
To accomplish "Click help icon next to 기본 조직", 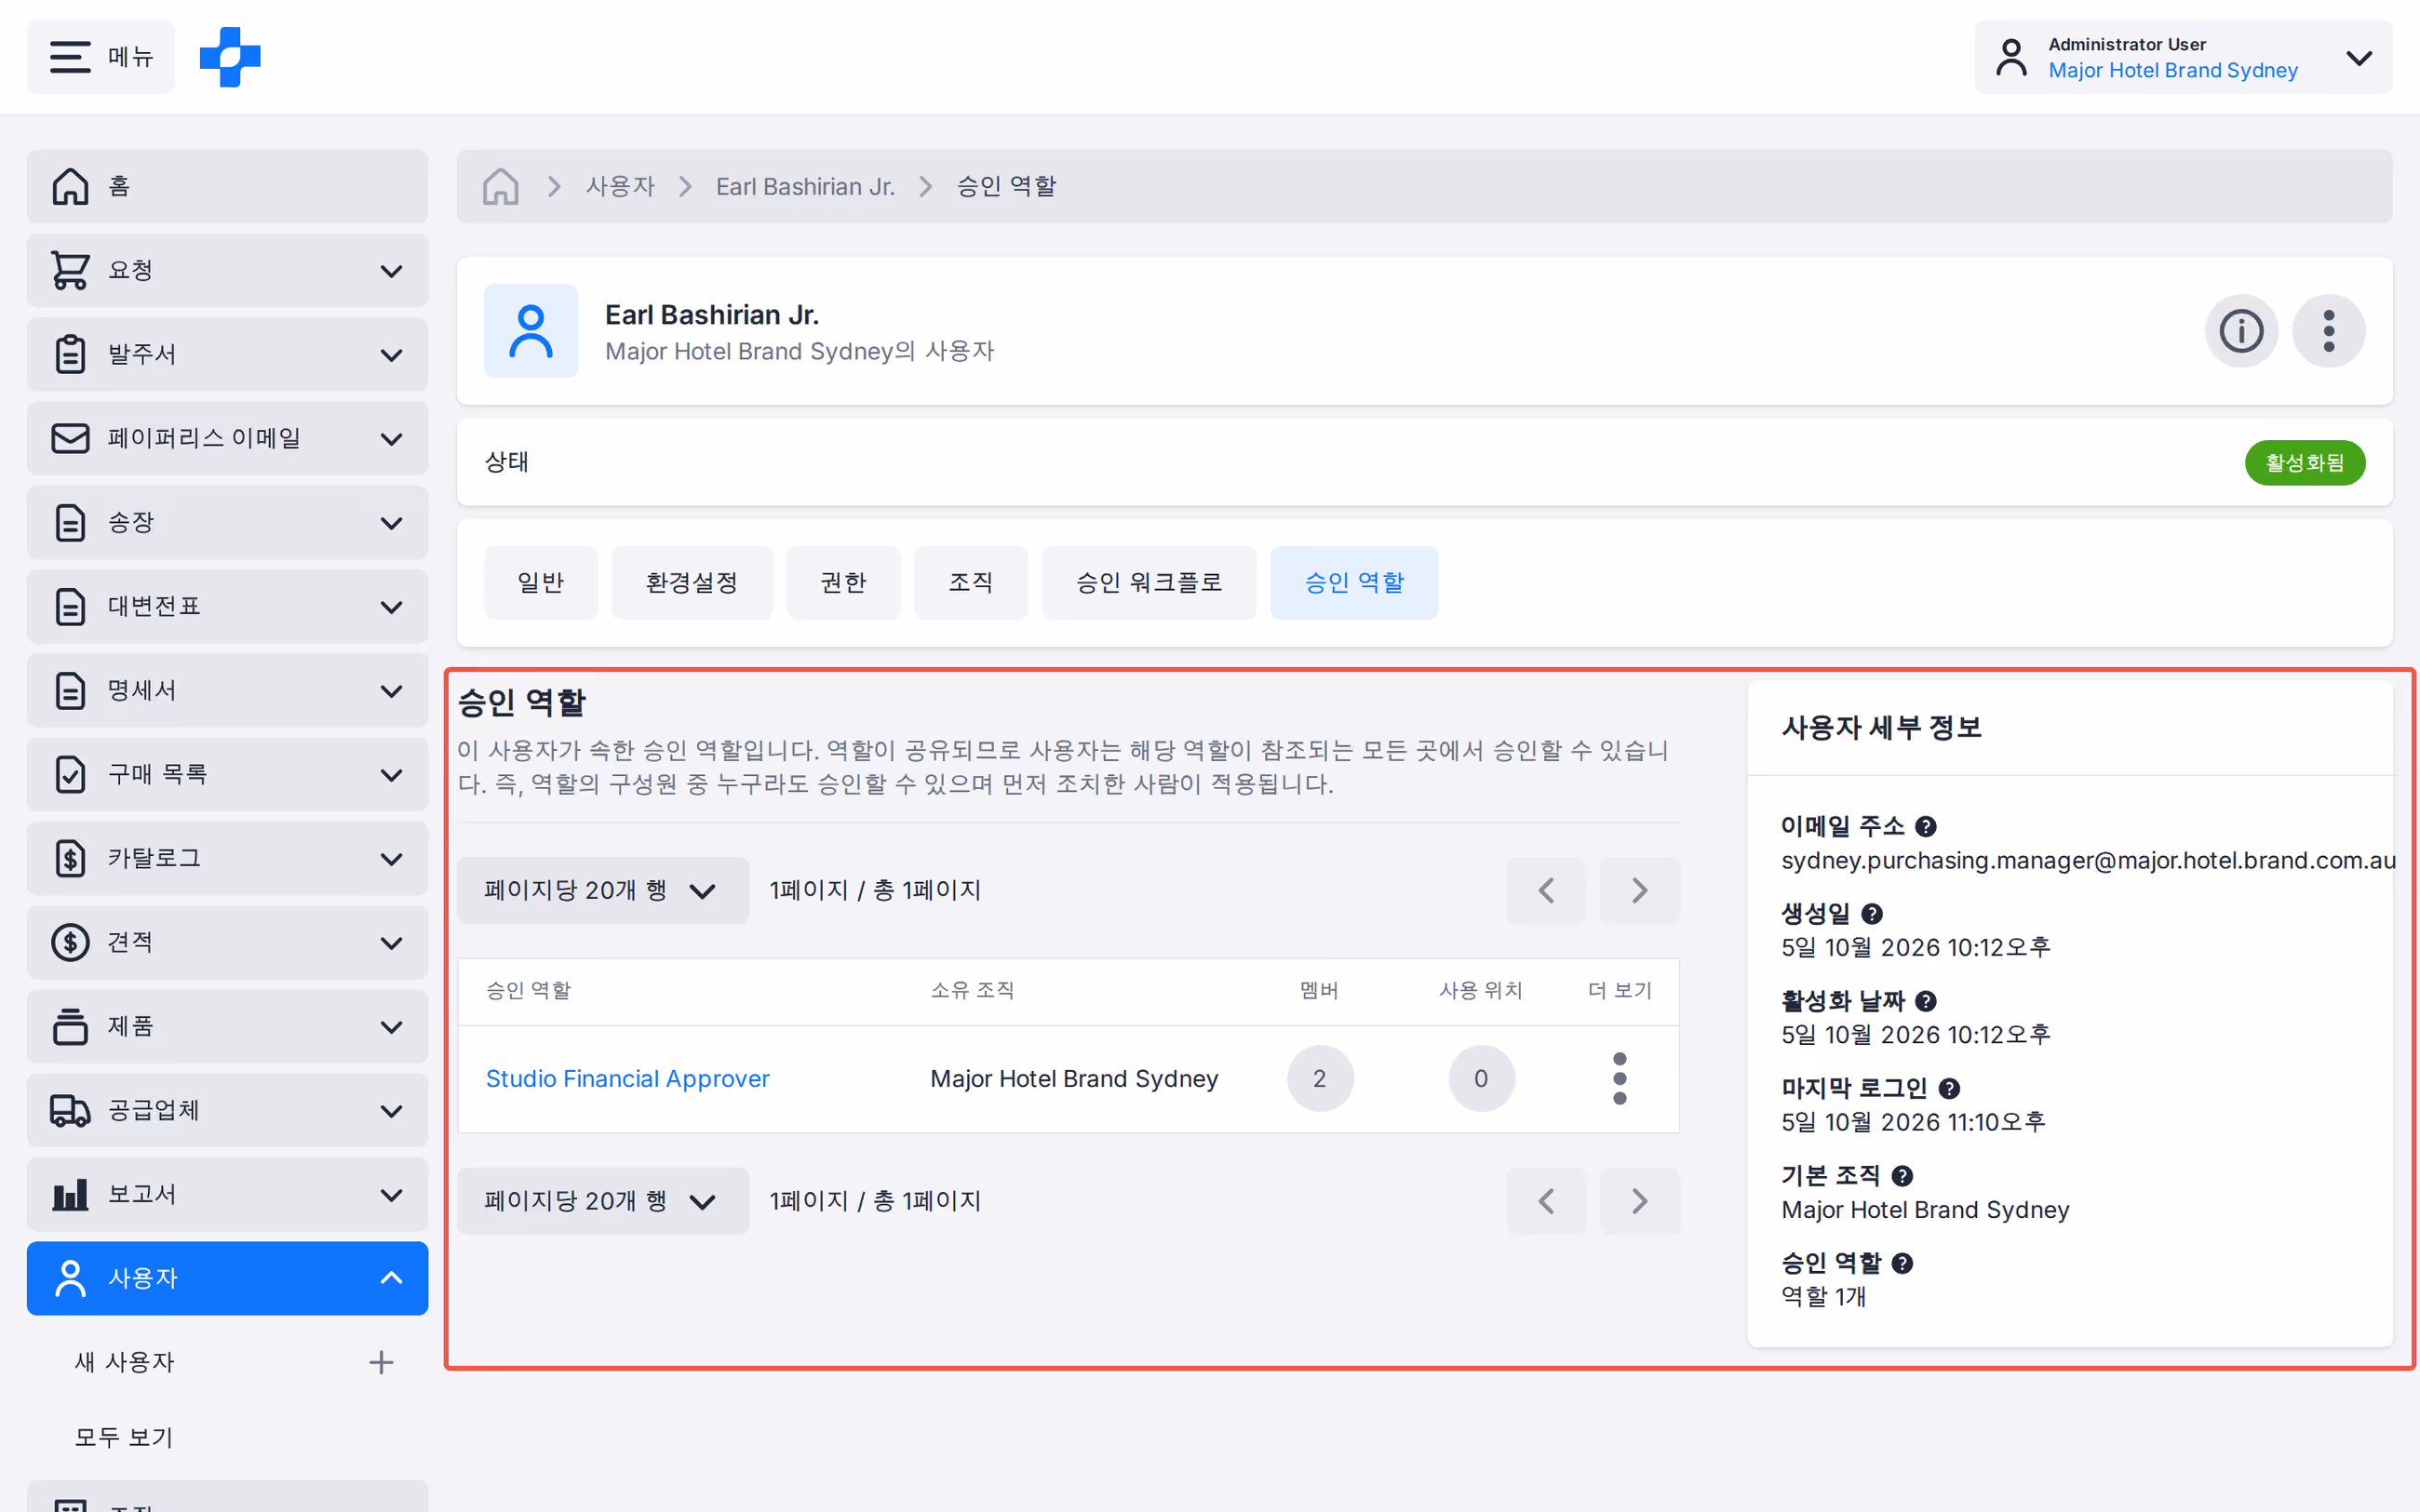I will pos(1903,1176).
